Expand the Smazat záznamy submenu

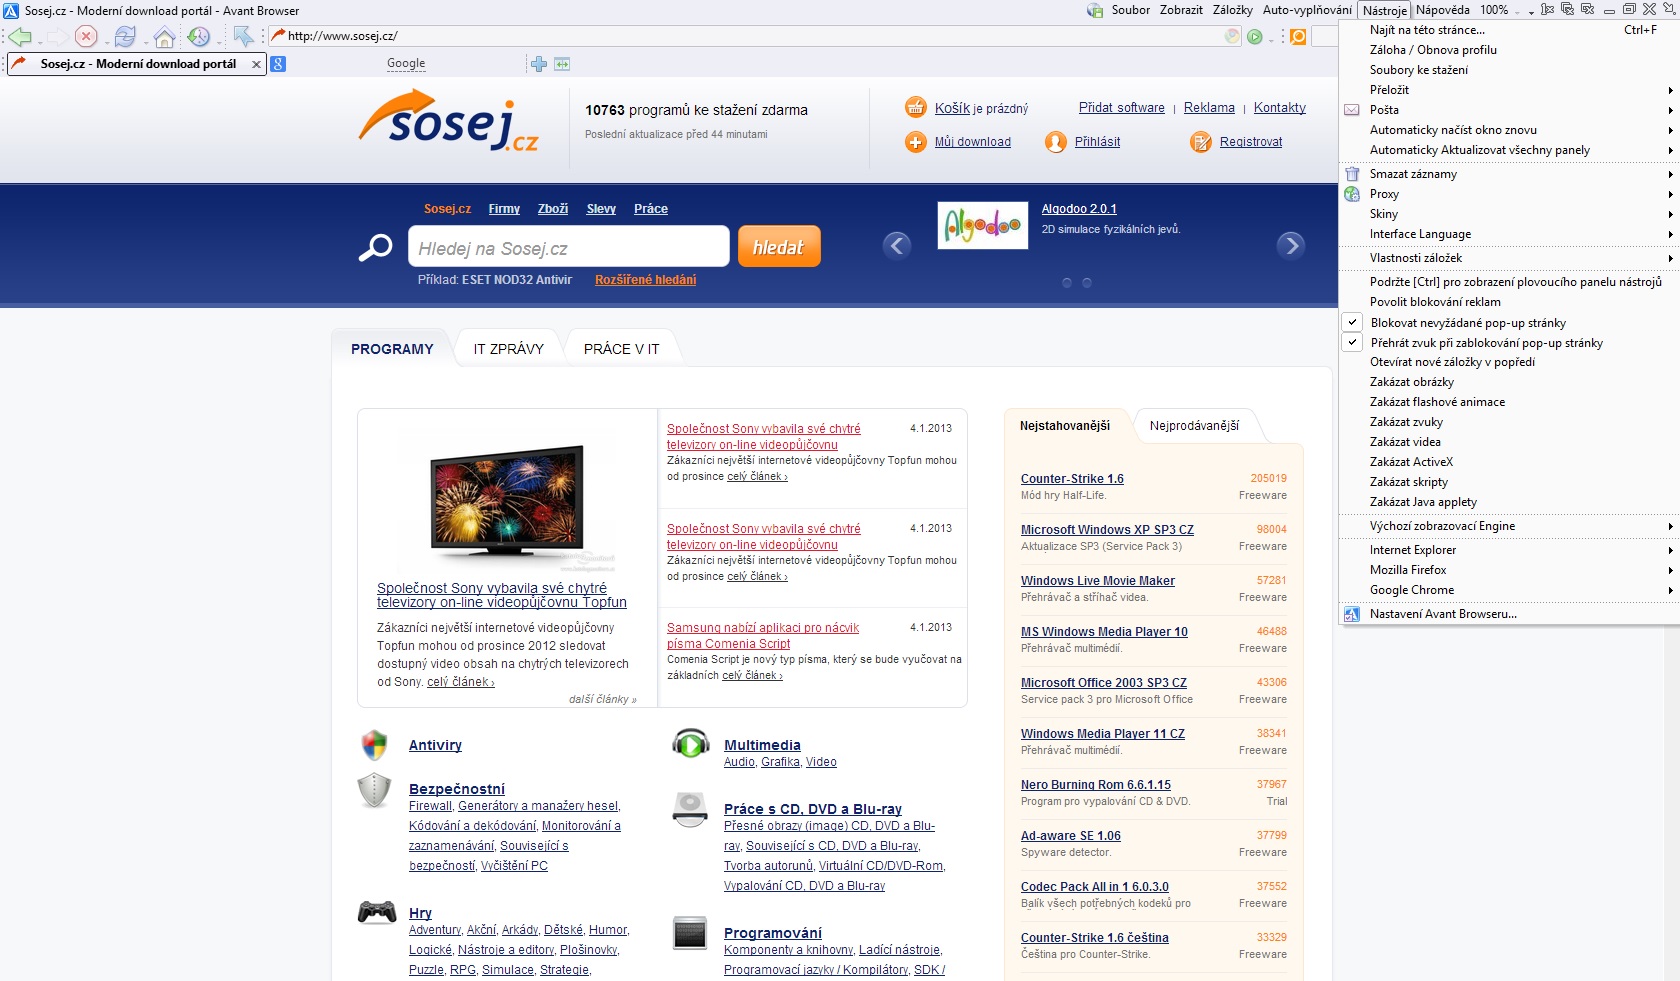click(1509, 174)
